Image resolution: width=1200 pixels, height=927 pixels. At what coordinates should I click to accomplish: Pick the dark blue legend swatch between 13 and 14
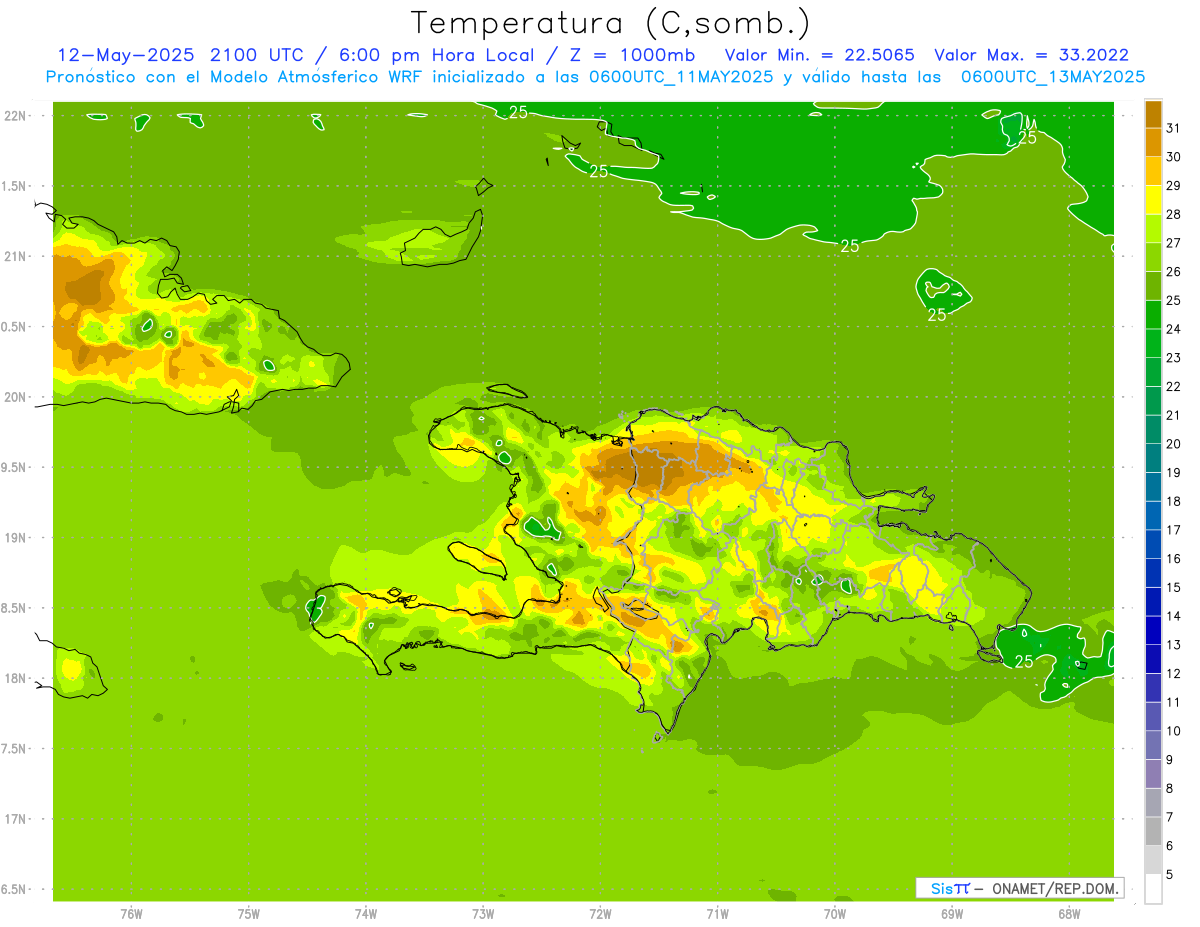tap(1153, 630)
